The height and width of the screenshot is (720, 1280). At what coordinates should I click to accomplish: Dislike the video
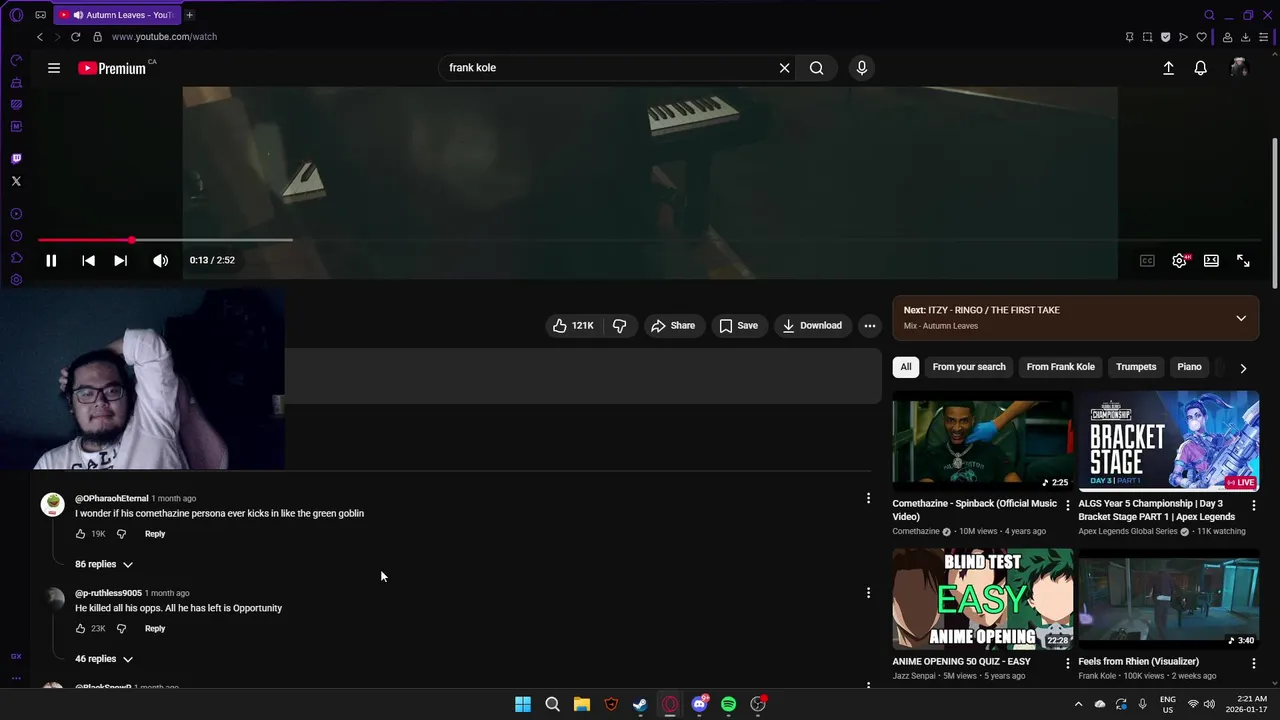pyautogui.click(x=619, y=325)
